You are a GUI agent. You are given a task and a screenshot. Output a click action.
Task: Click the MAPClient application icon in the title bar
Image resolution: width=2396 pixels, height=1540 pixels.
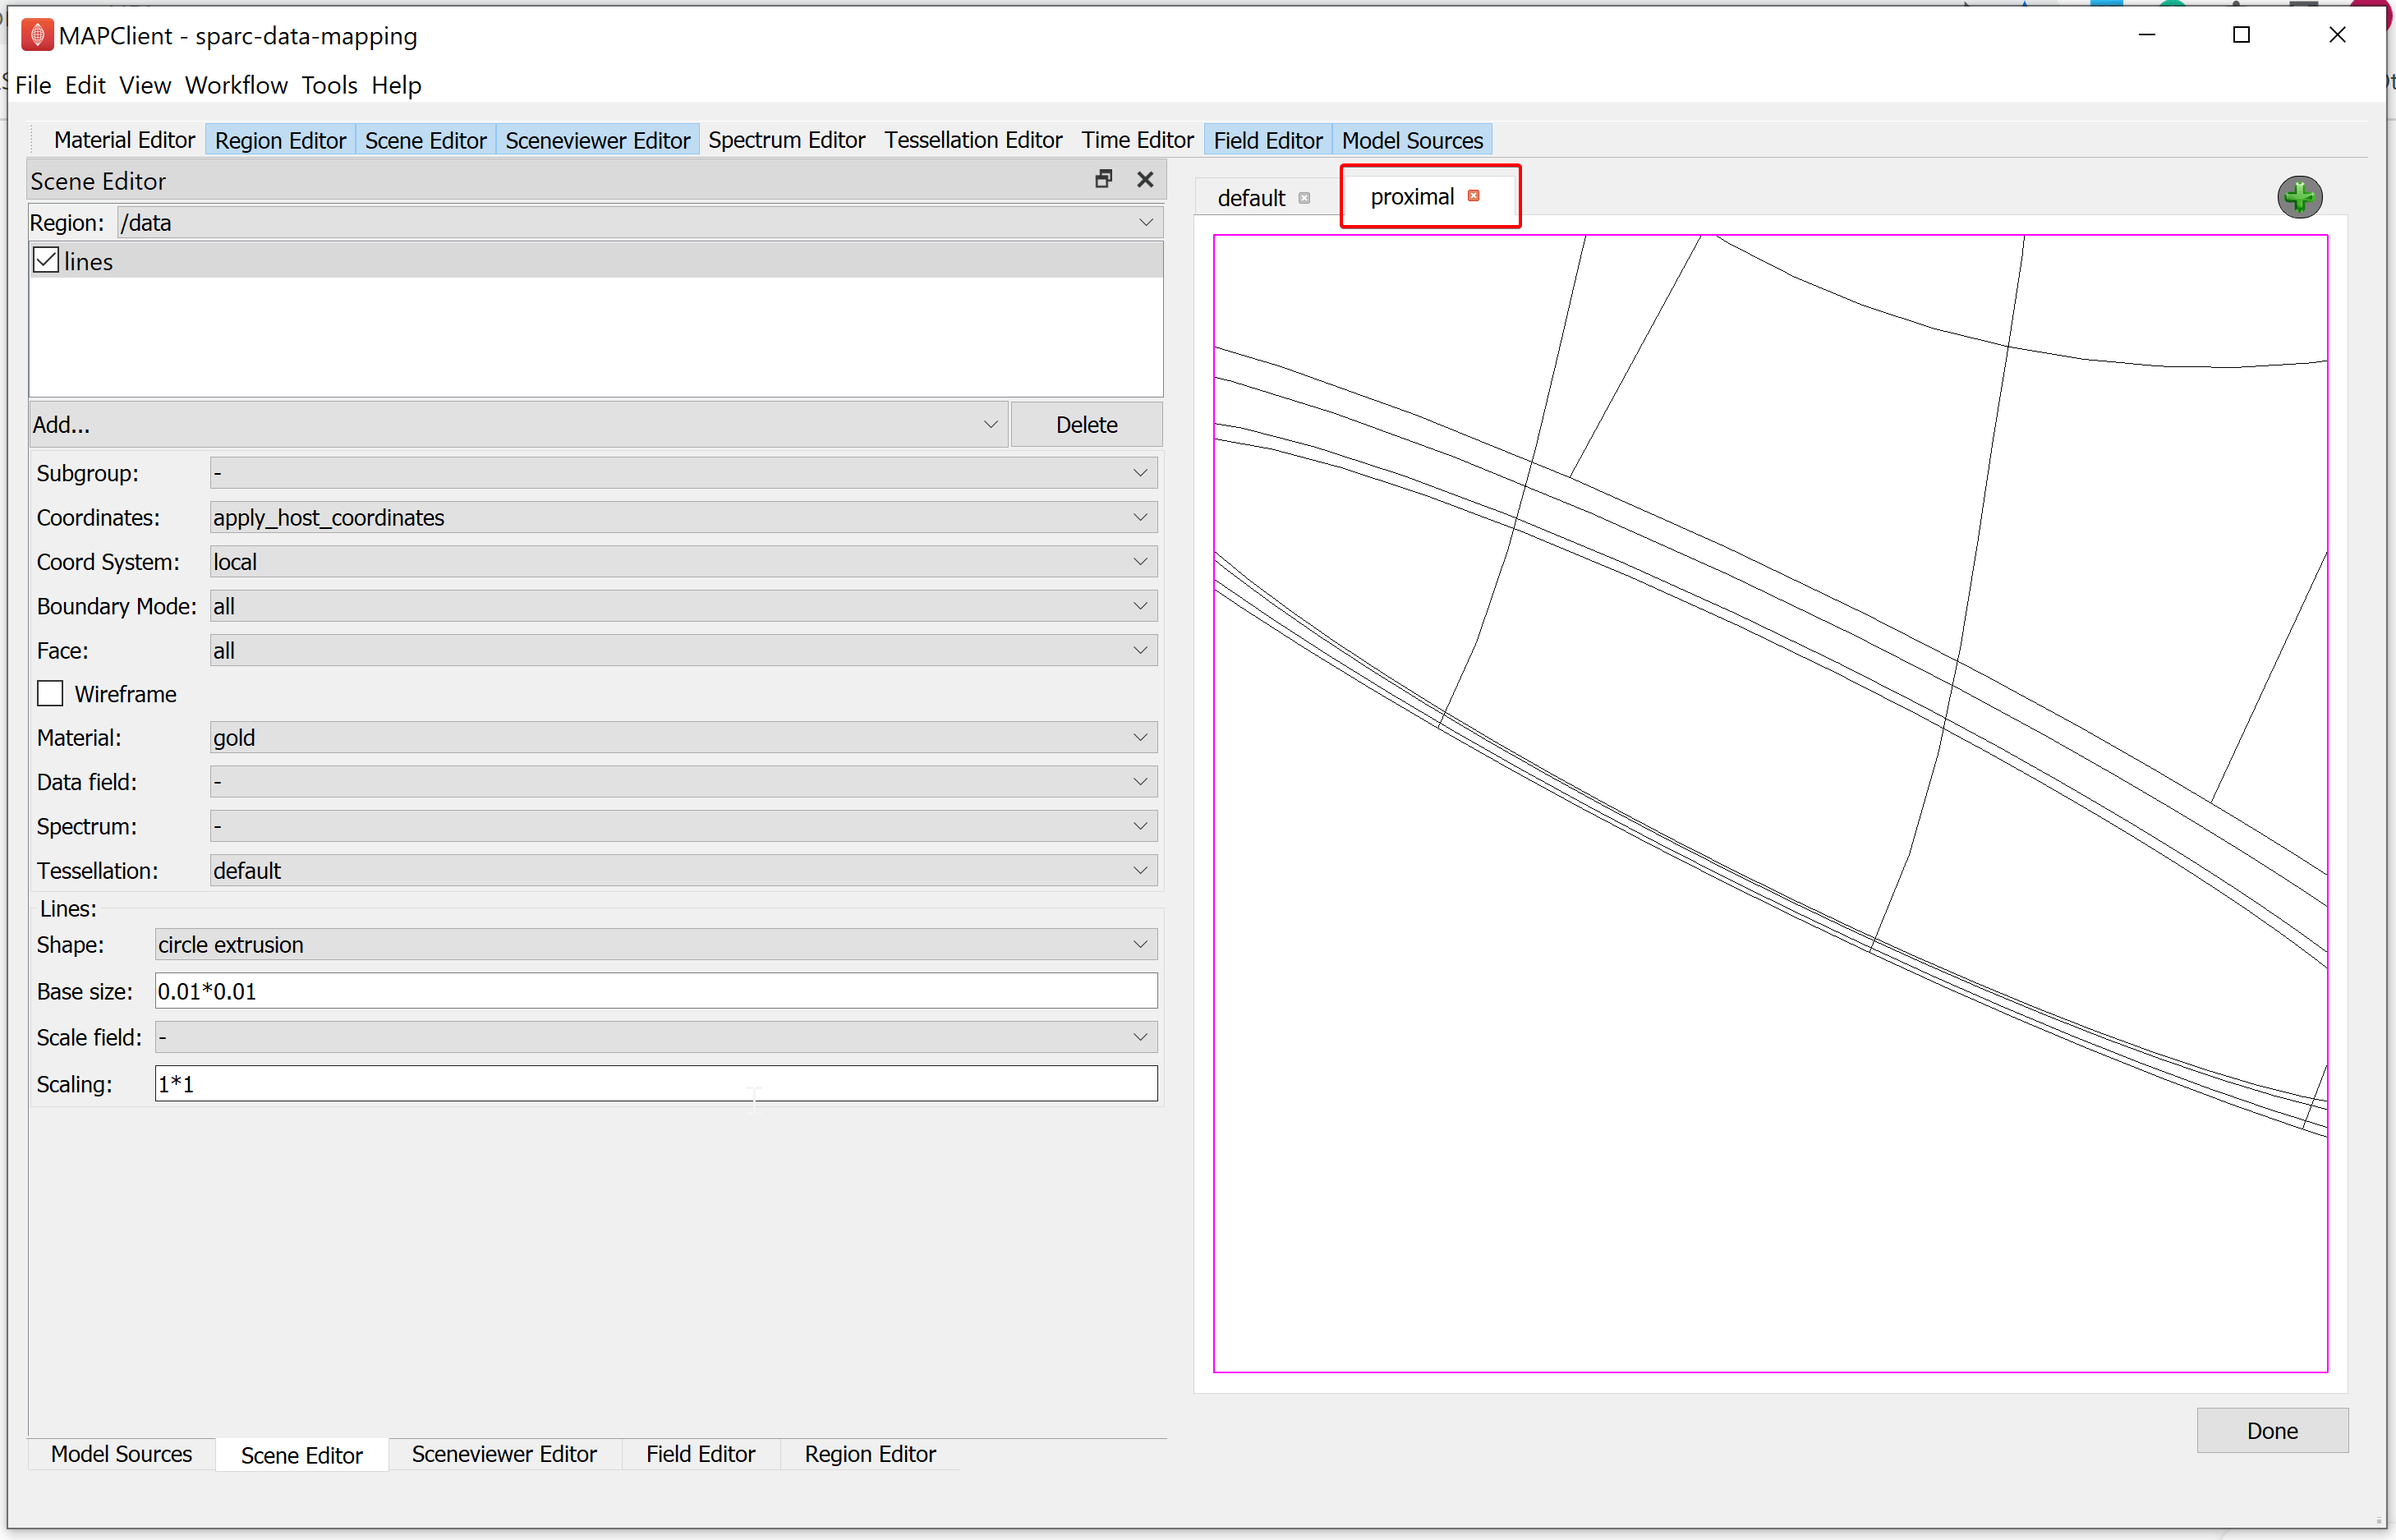pos(36,35)
